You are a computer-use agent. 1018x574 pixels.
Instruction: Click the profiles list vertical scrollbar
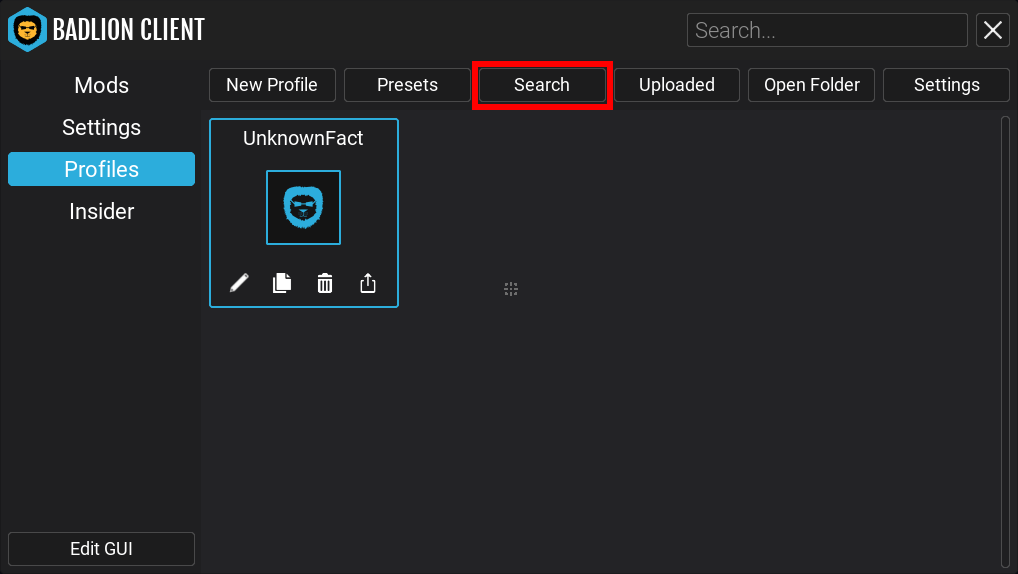(1005, 342)
